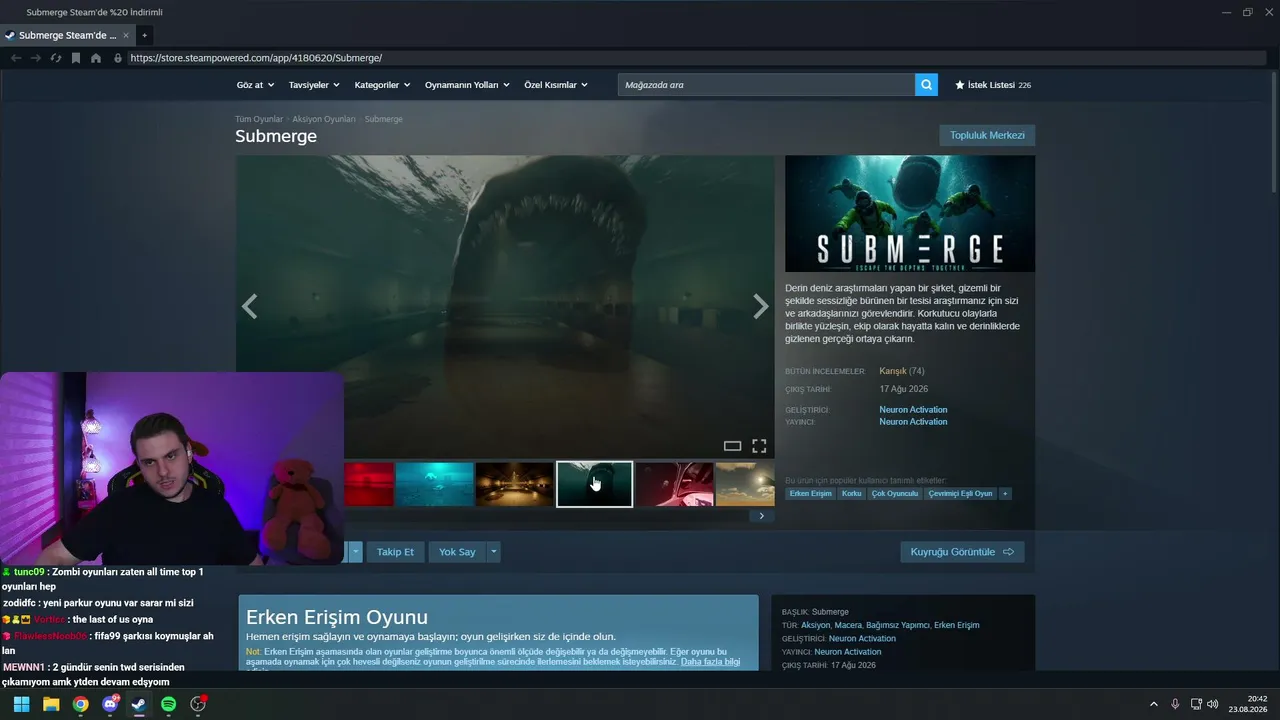This screenshot has height=720, width=1280.
Task: Open the Korku tag
Action: 852,493
